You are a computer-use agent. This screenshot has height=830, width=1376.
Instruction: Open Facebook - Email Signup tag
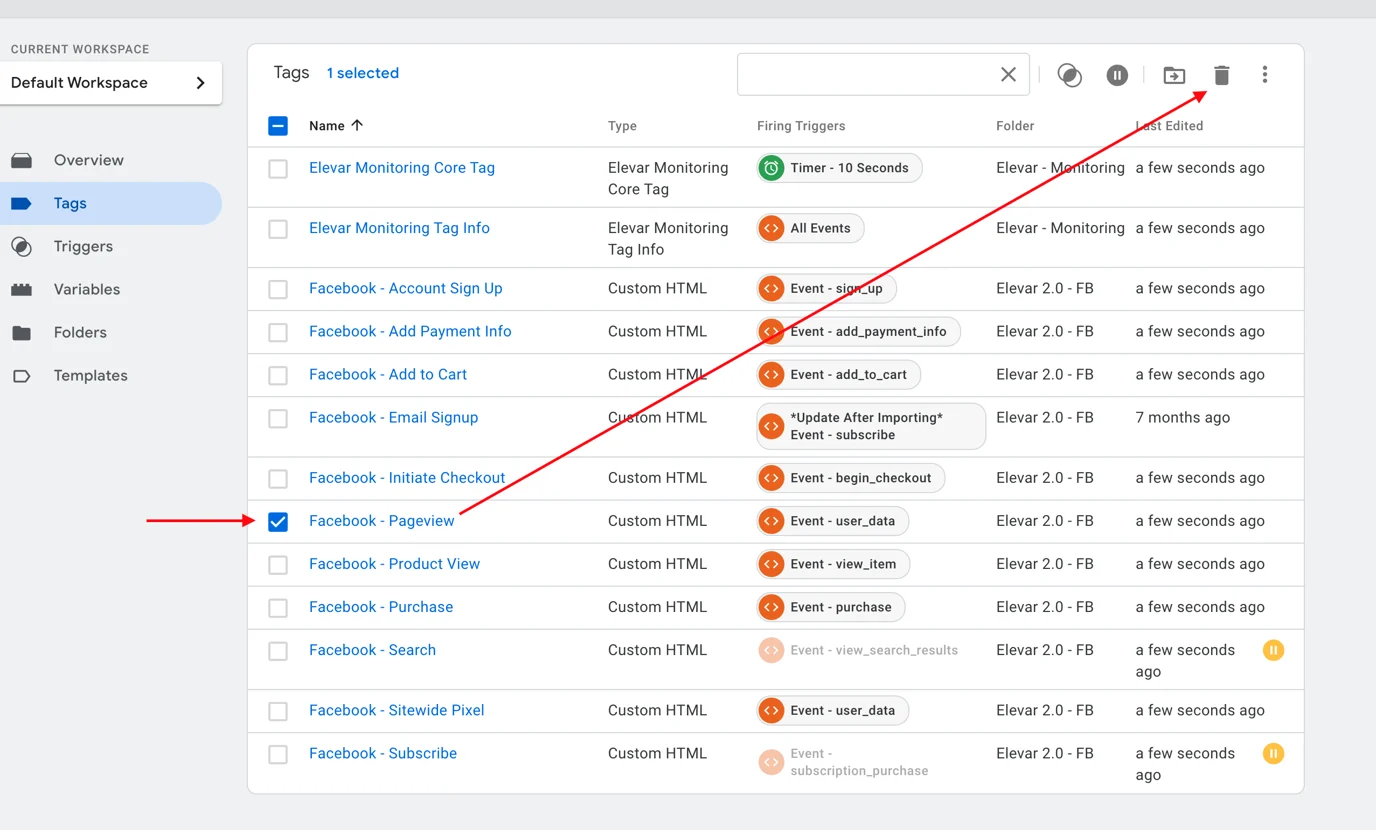point(394,417)
